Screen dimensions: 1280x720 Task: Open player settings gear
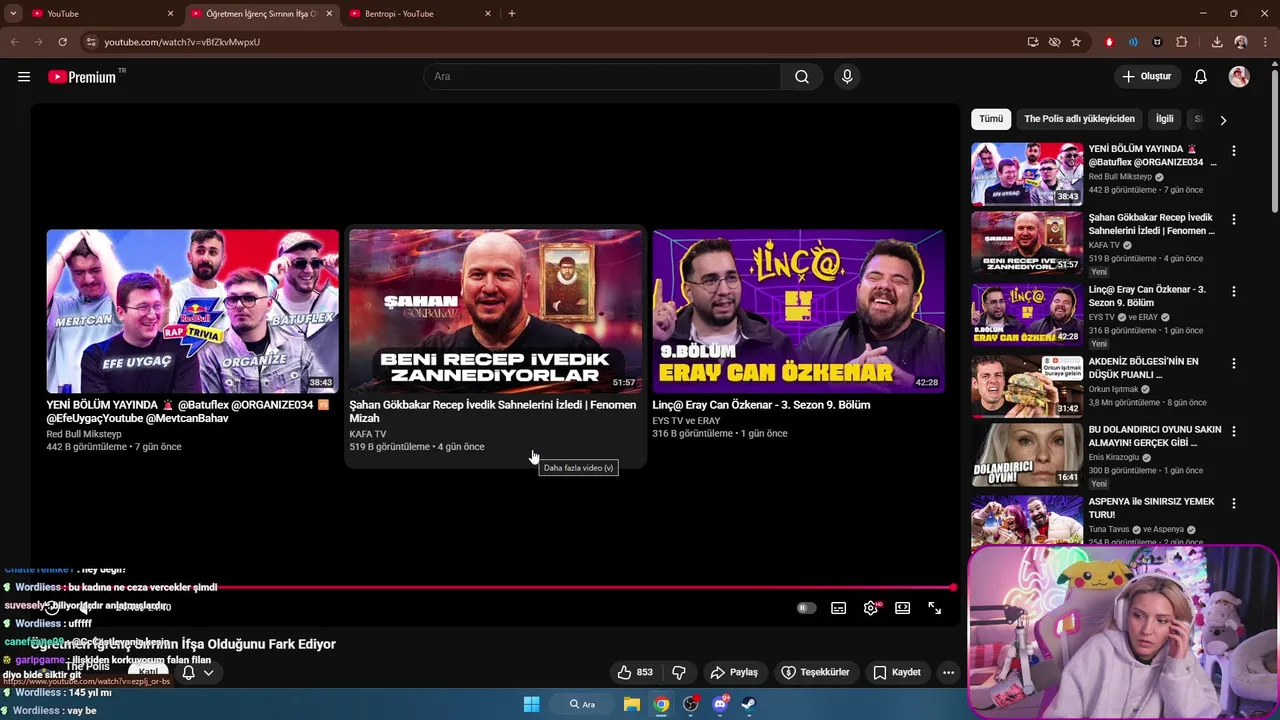872,608
